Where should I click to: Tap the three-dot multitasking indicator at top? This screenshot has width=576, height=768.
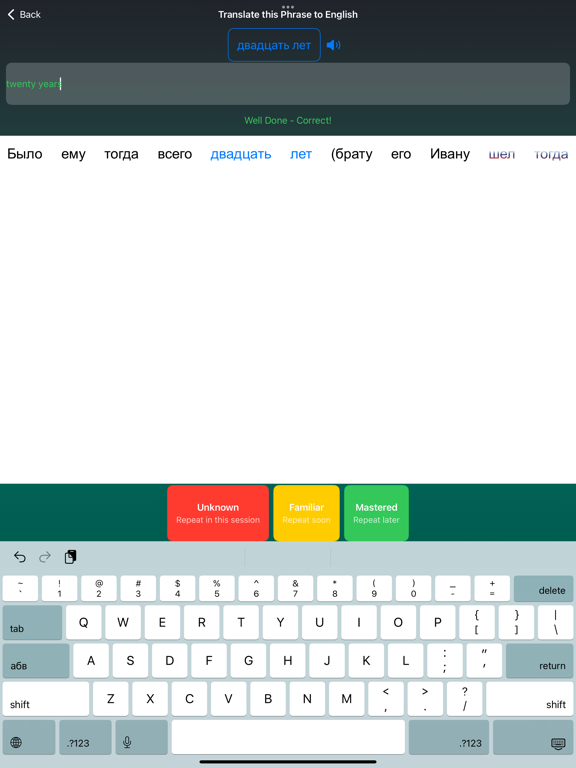[288, 6]
